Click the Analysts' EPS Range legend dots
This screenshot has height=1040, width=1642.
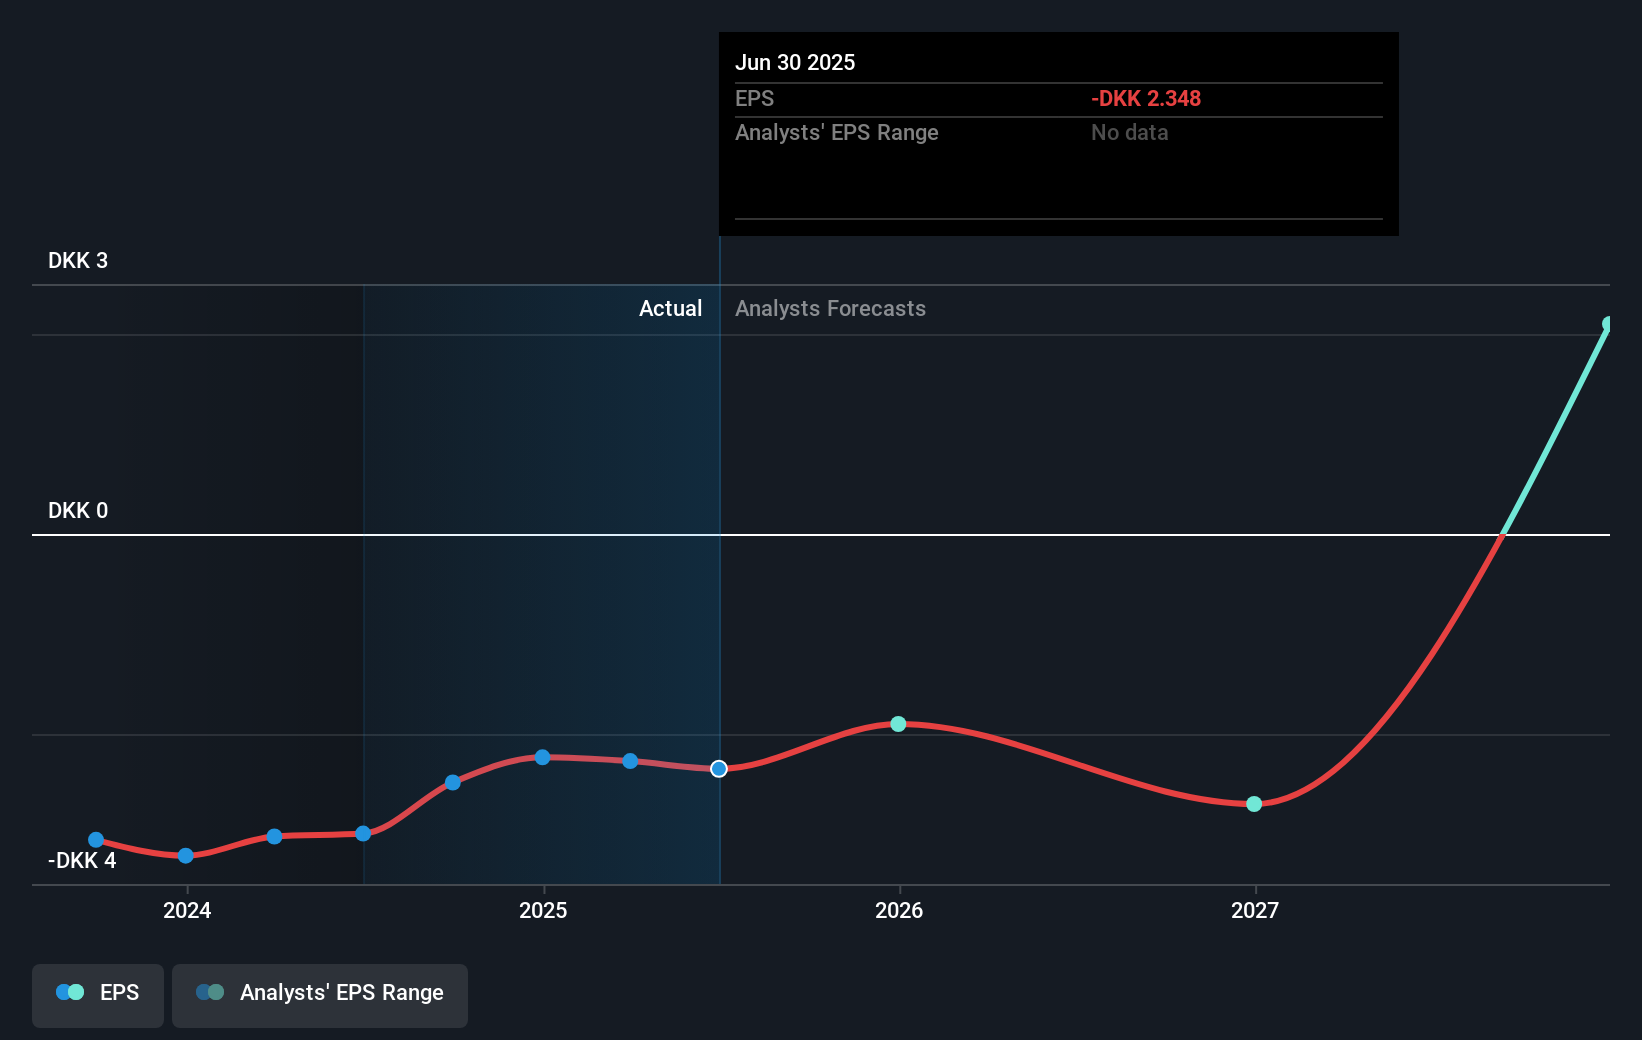209,992
